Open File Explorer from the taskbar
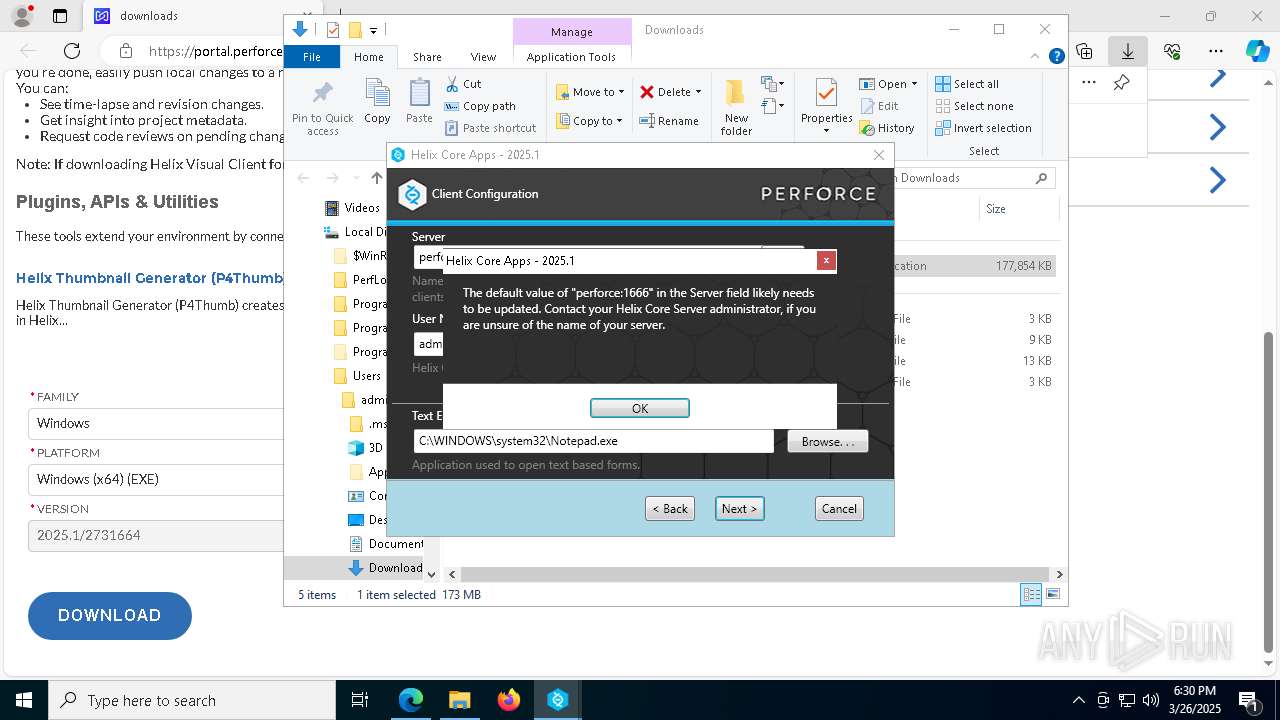 coord(460,700)
